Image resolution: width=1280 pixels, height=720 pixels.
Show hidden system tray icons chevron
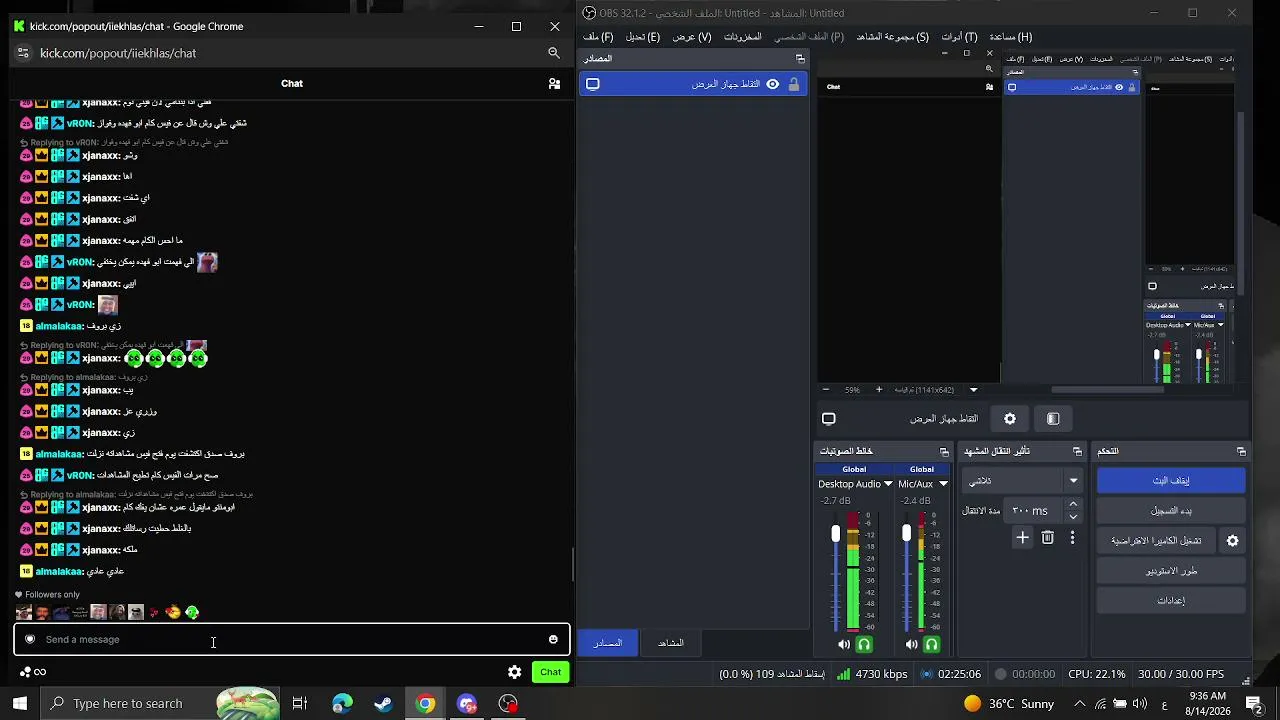1079,704
